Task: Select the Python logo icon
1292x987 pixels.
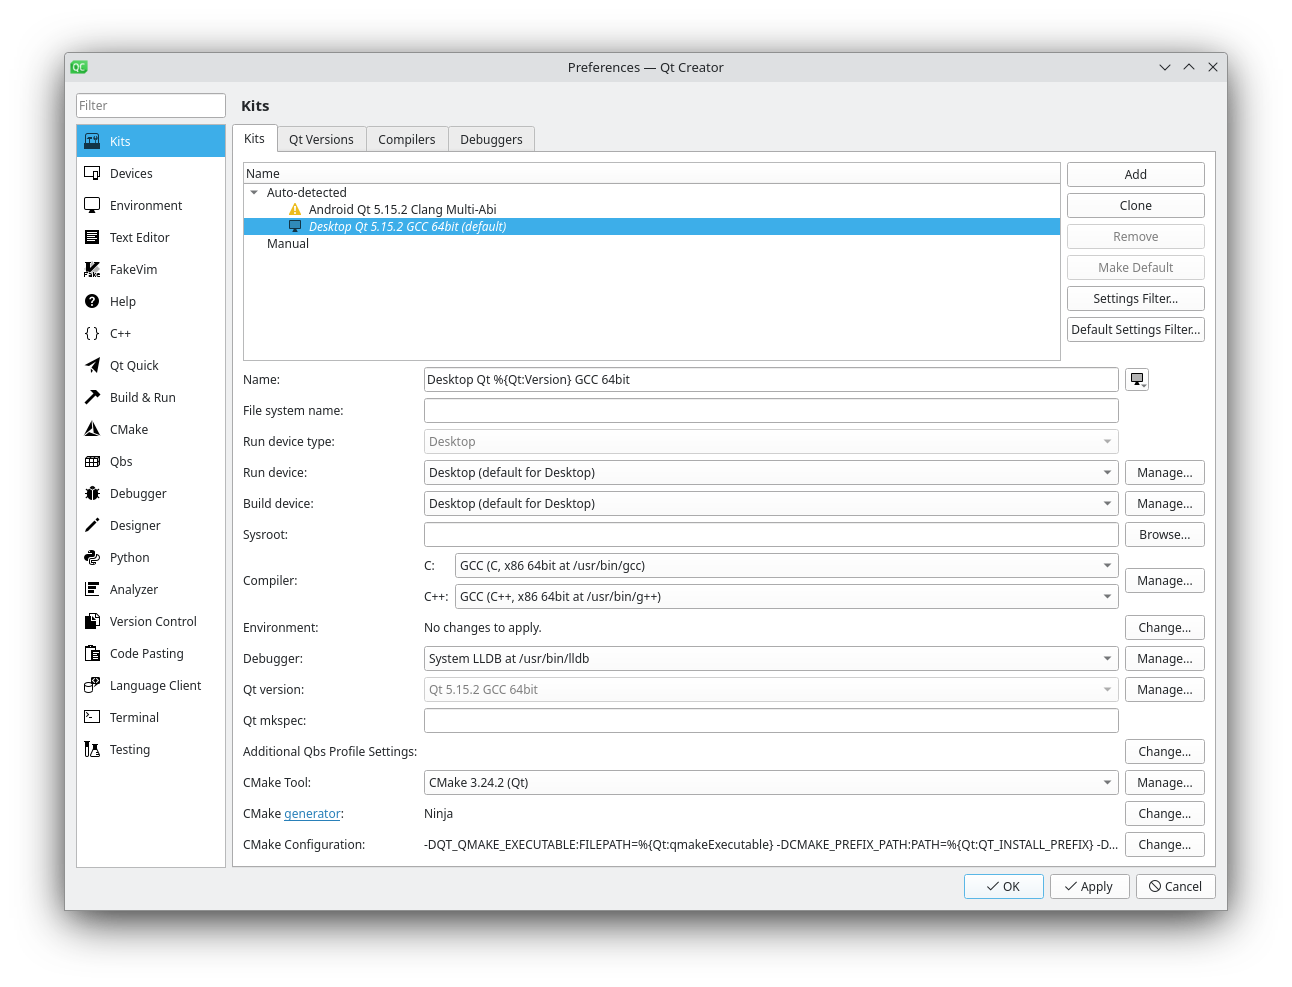Action: 92,557
